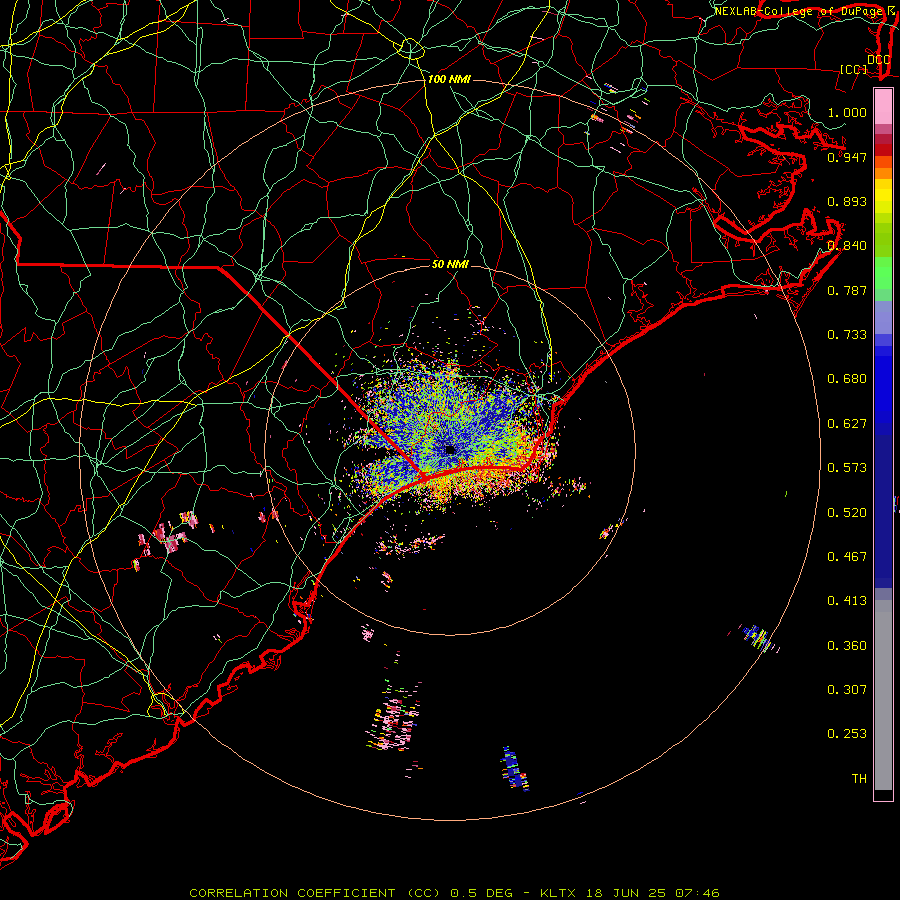Click the 0.573 scale value
The width and height of the screenshot is (900, 900).
[847, 468]
